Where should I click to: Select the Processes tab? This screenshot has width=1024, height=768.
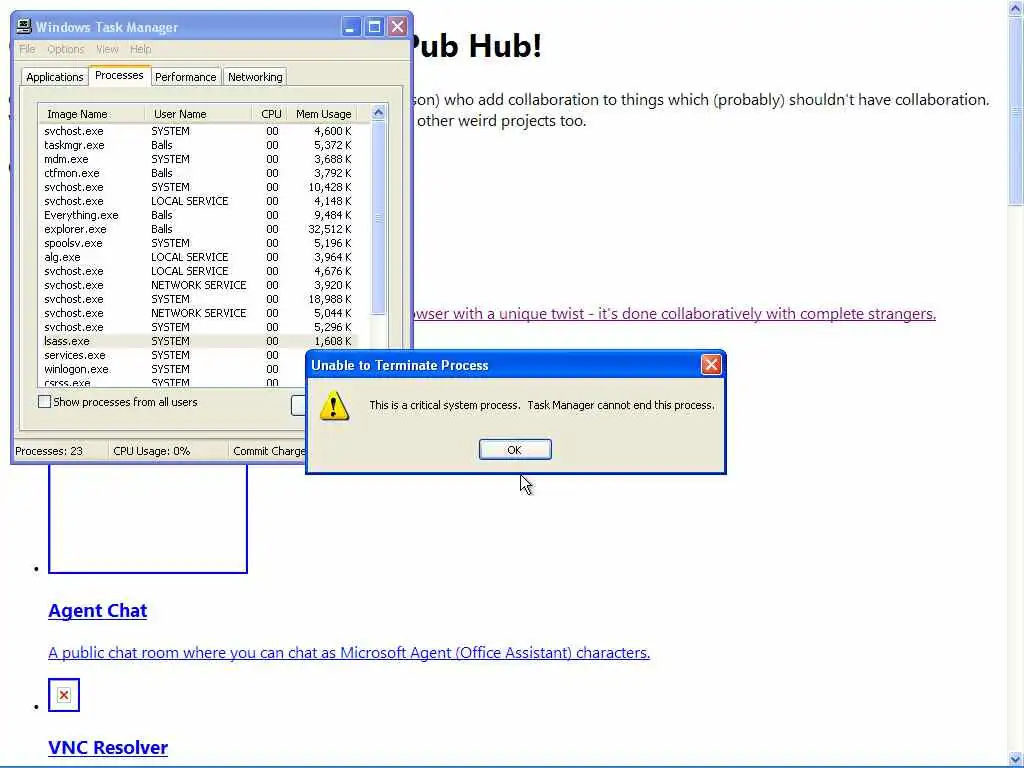(x=119, y=75)
